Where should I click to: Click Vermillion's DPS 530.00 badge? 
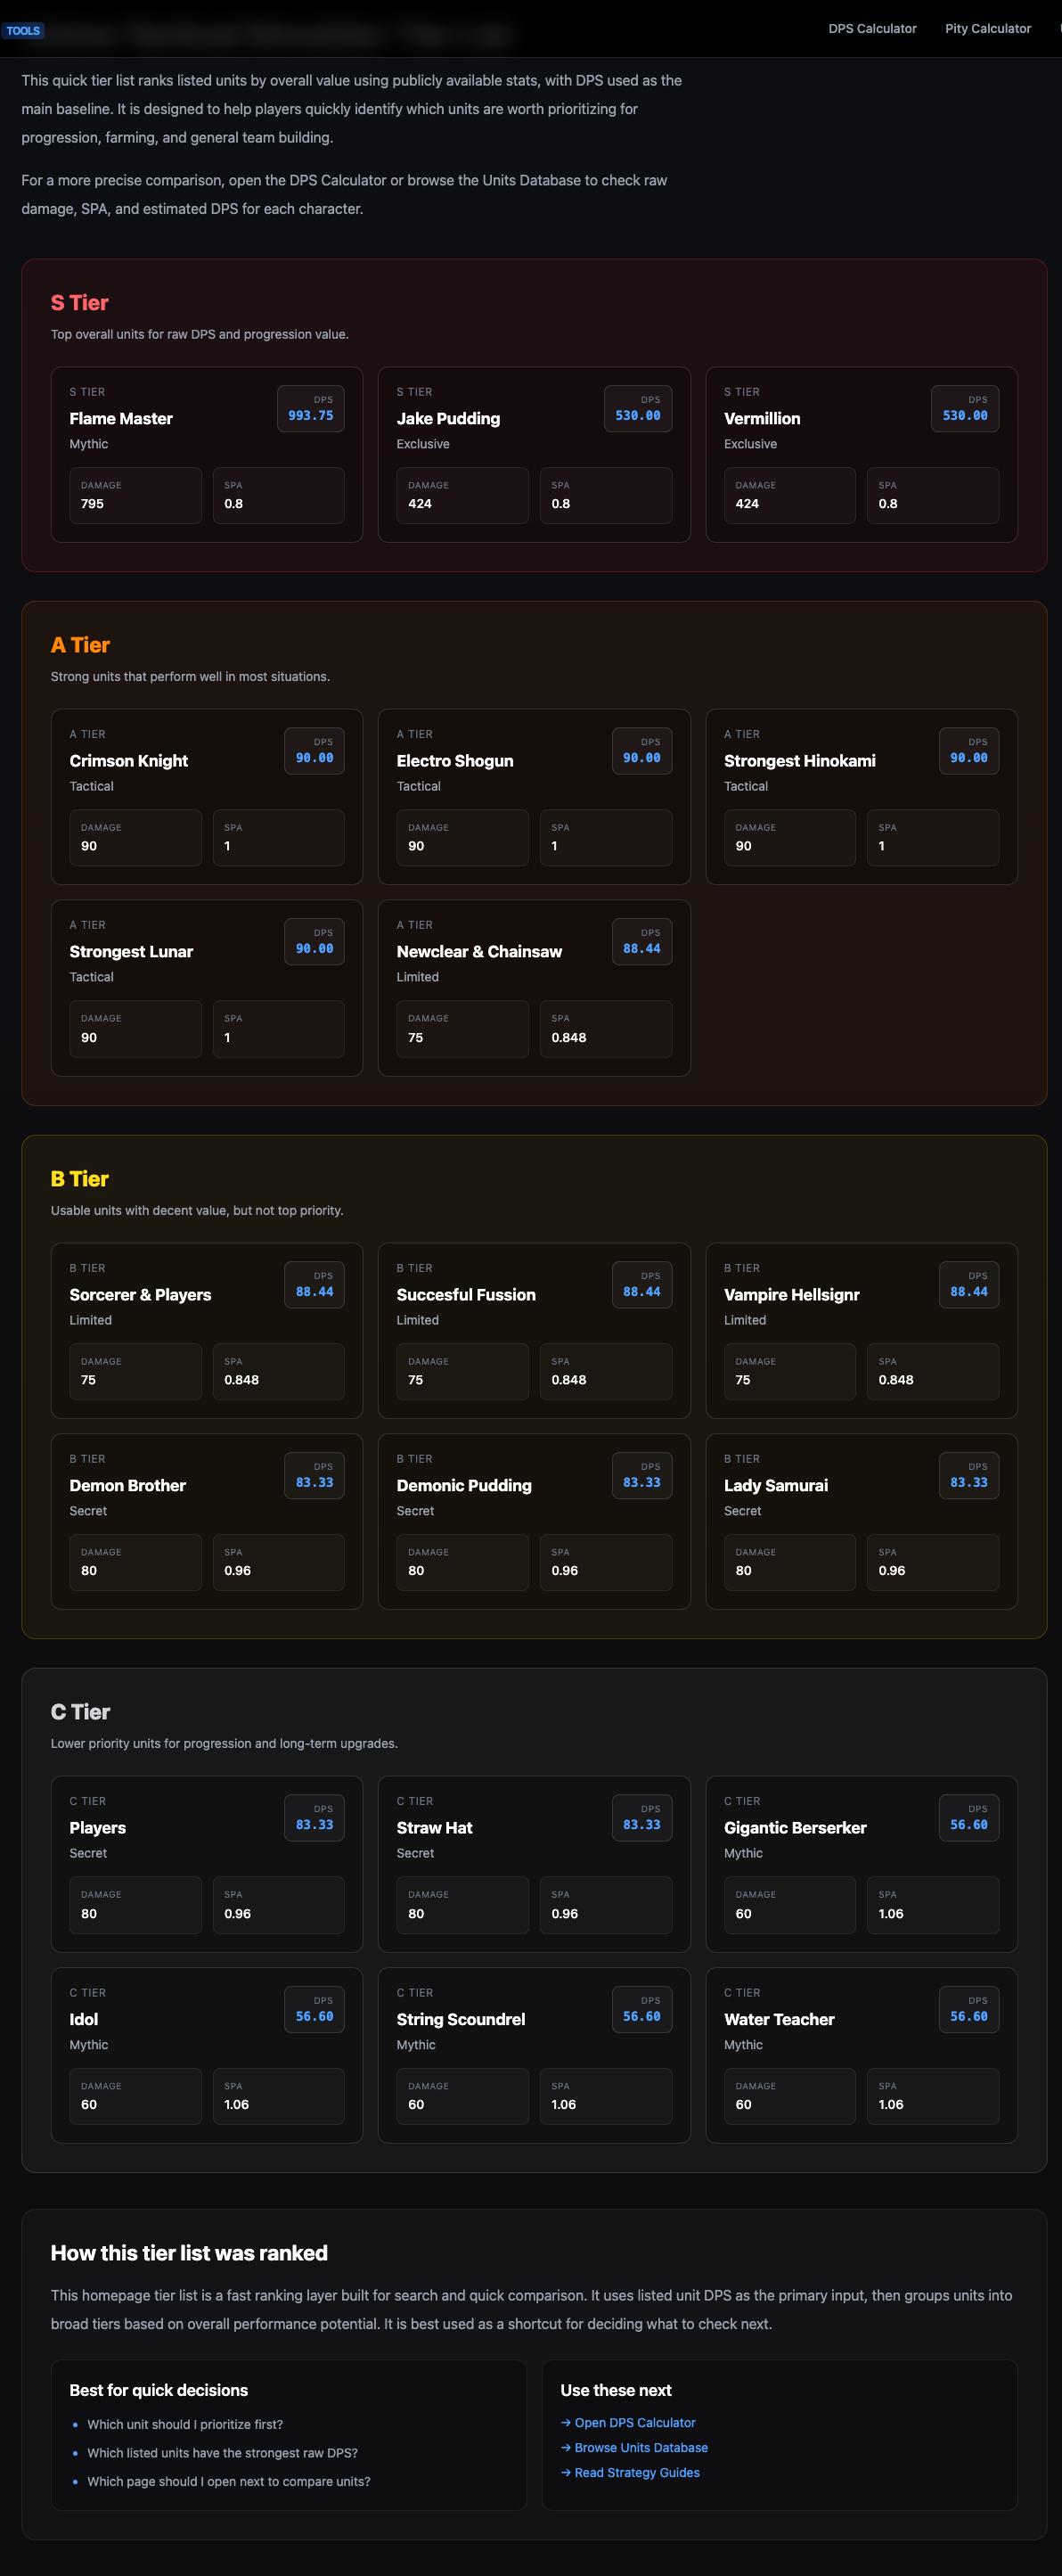(x=964, y=408)
